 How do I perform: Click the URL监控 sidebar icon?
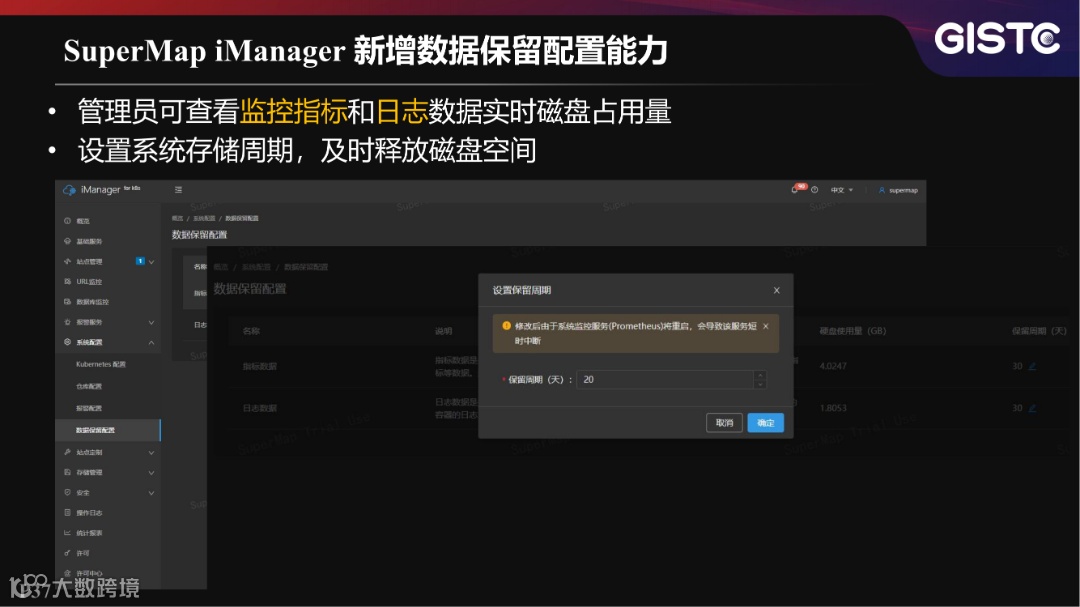pyautogui.click(x=68, y=281)
